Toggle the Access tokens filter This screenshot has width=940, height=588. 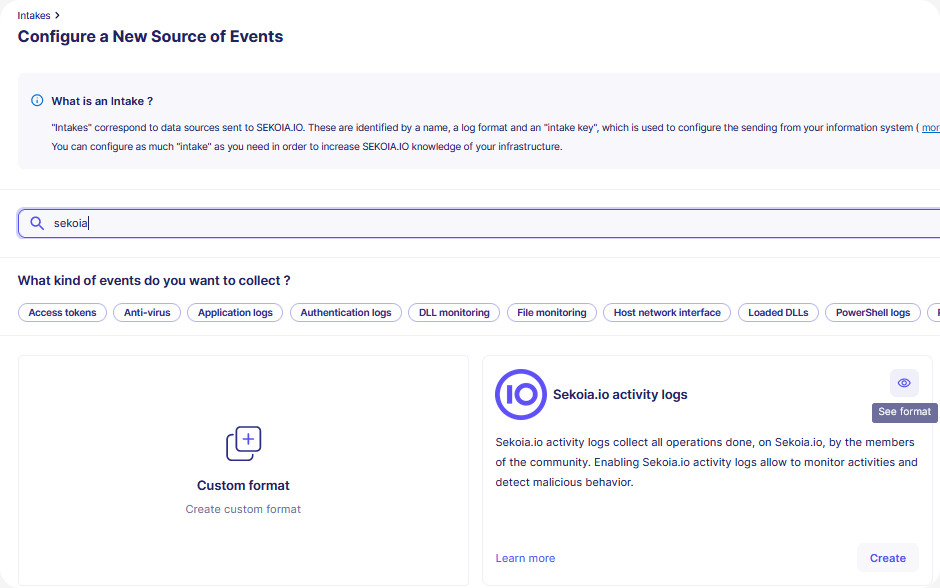62,313
